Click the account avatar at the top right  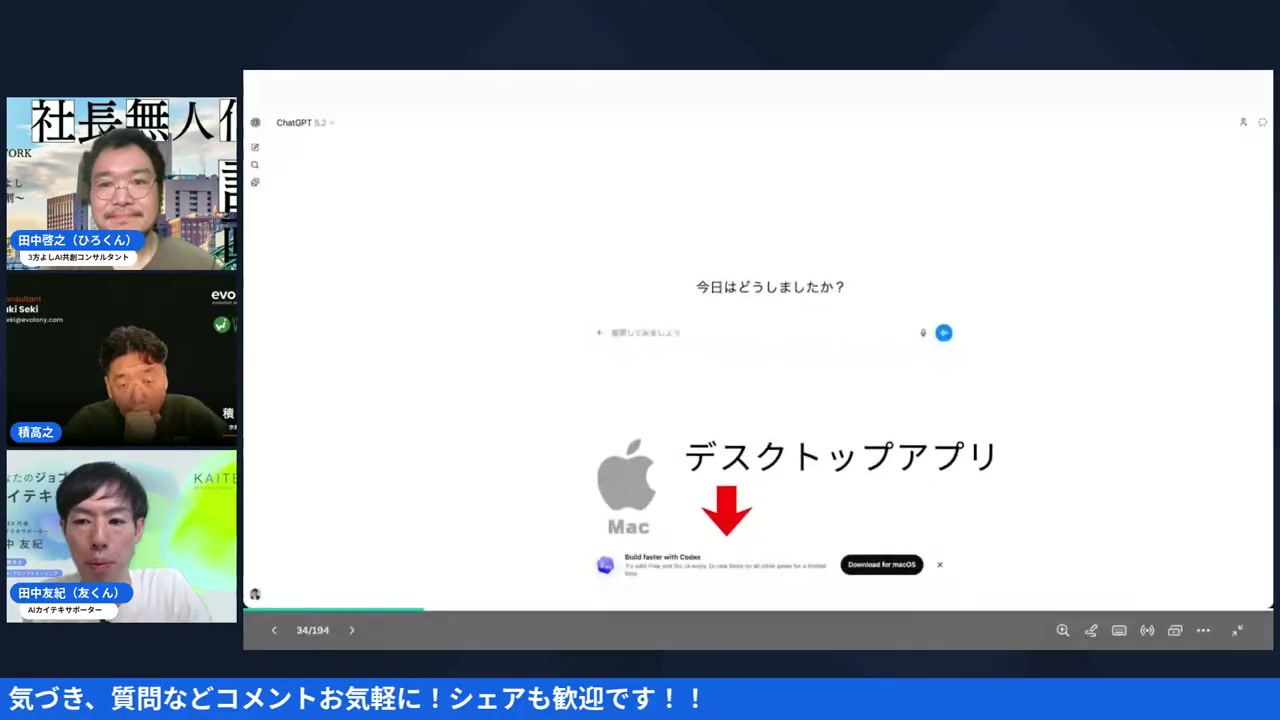[x=1243, y=122]
